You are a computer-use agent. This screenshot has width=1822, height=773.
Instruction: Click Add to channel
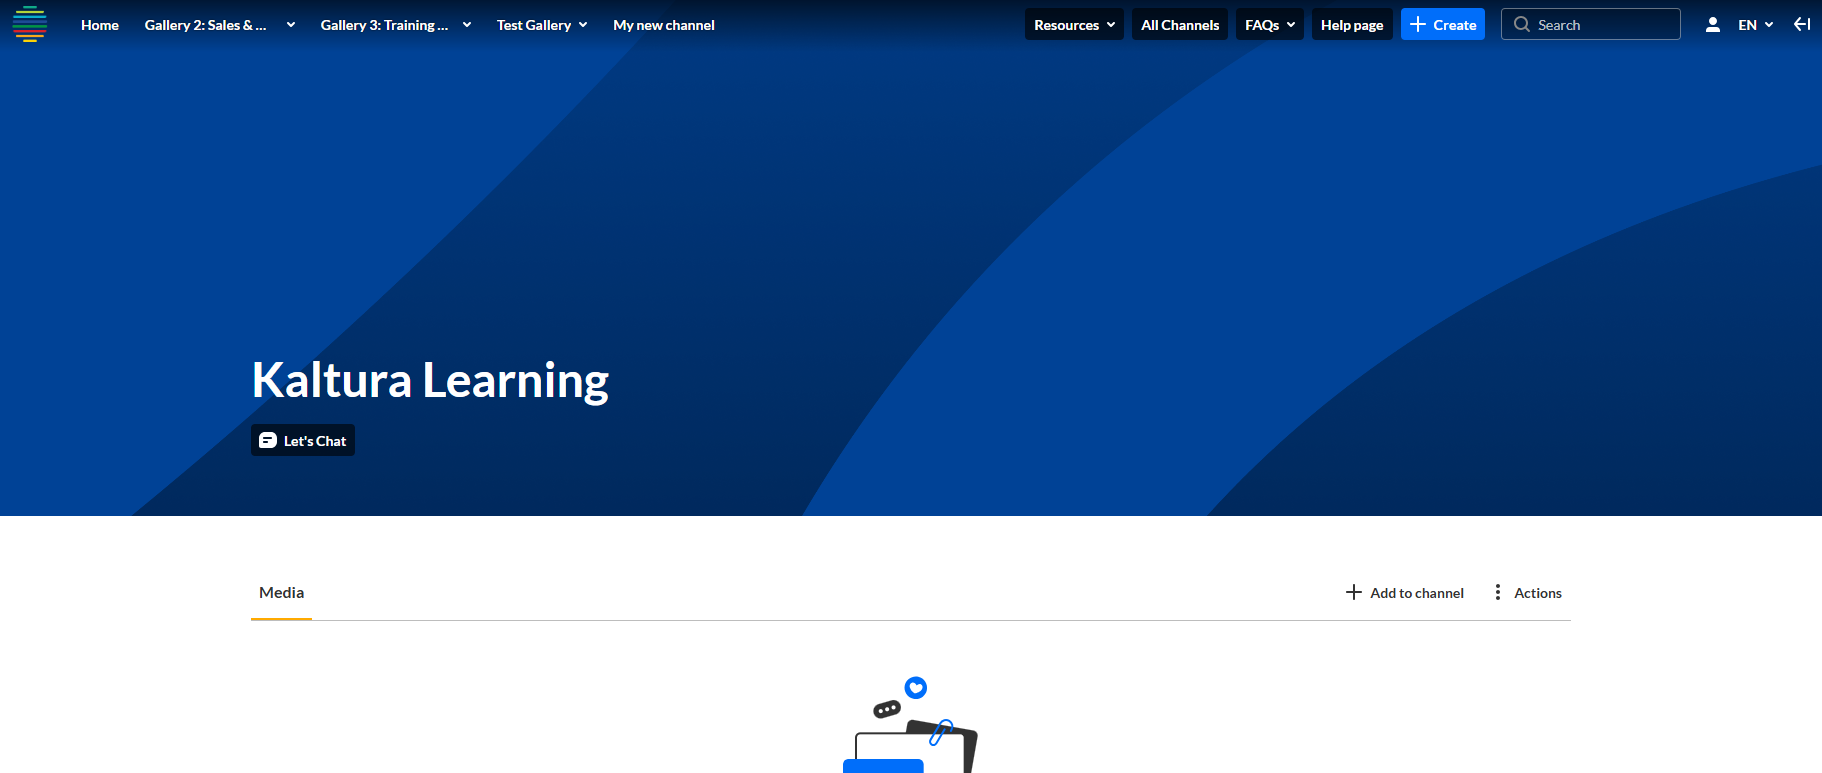pos(1405,593)
